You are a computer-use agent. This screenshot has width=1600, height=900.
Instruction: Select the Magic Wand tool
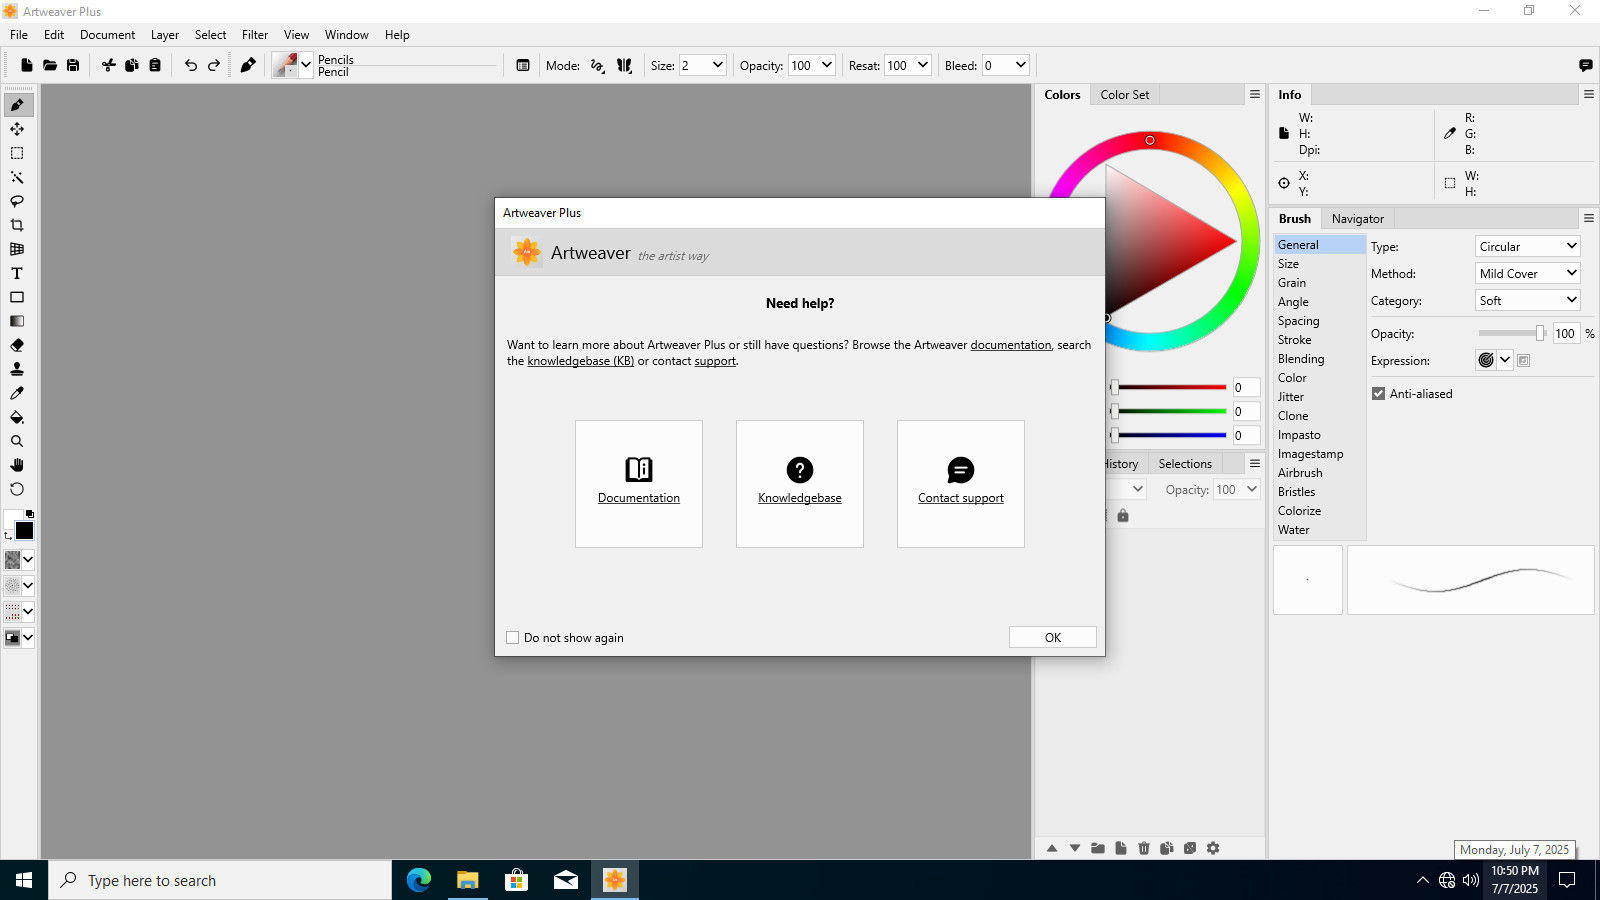pos(17,177)
